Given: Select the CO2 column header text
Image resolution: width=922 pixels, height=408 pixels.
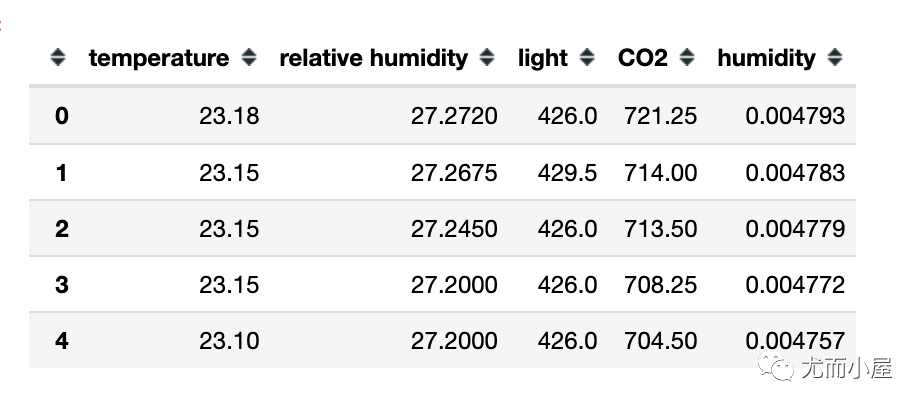Looking at the screenshot, I should pyautogui.click(x=643, y=58).
